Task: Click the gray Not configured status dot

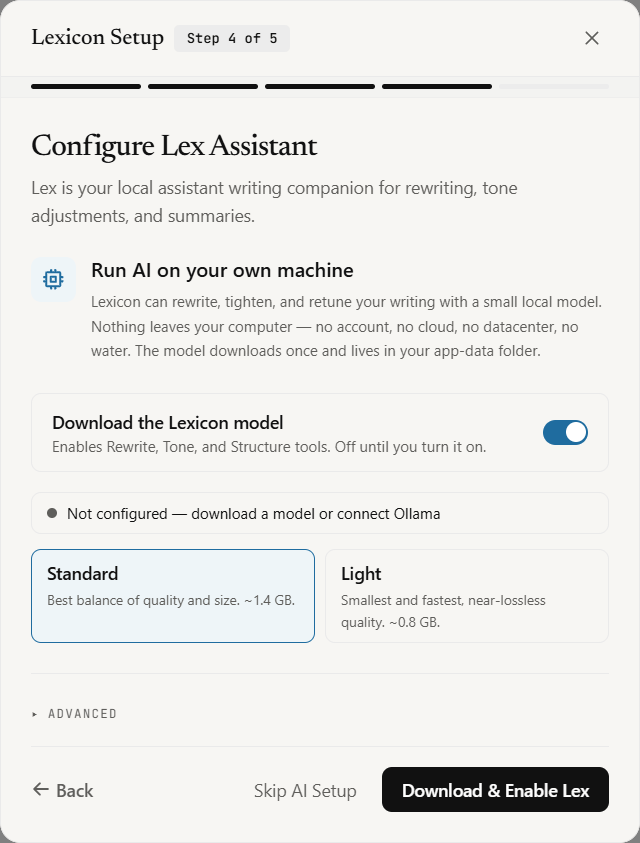Action: (x=52, y=513)
